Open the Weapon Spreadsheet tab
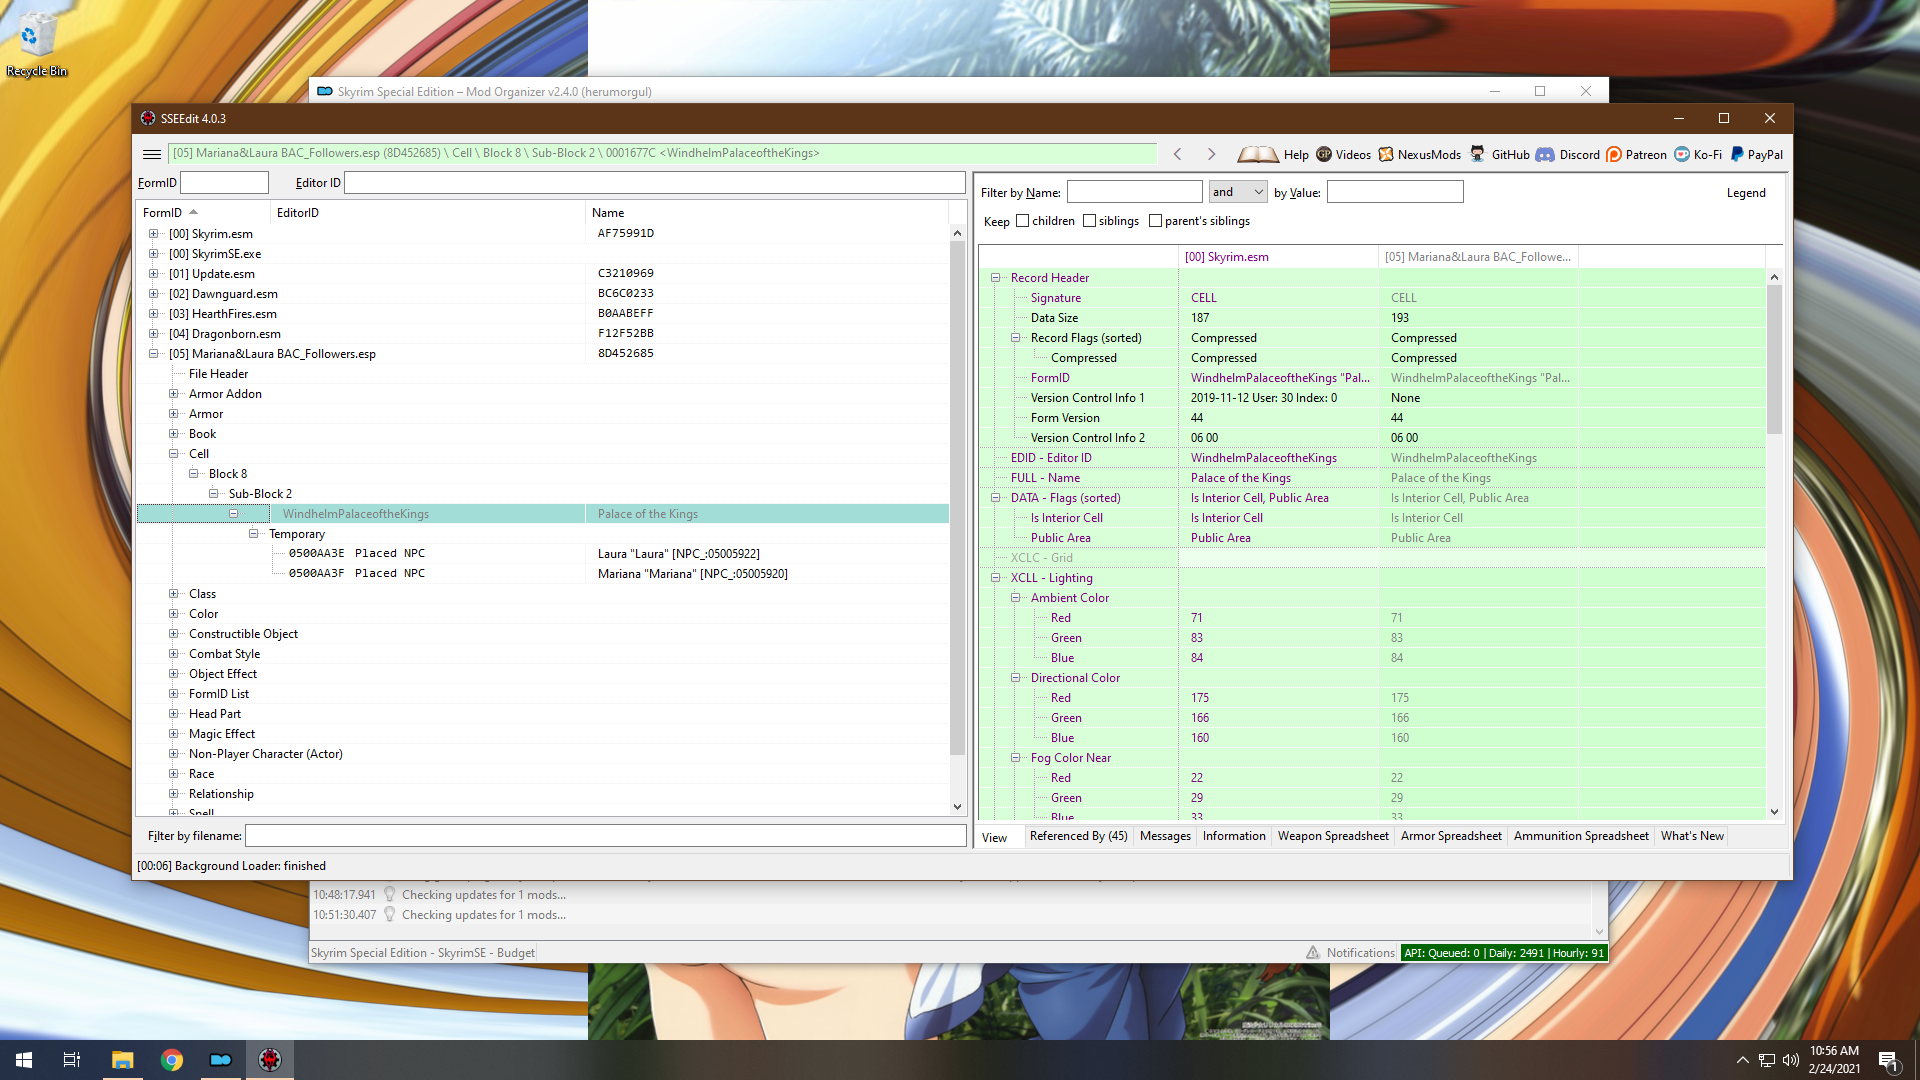The width and height of the screenshot is (1920, 1080). point(1333,836)
